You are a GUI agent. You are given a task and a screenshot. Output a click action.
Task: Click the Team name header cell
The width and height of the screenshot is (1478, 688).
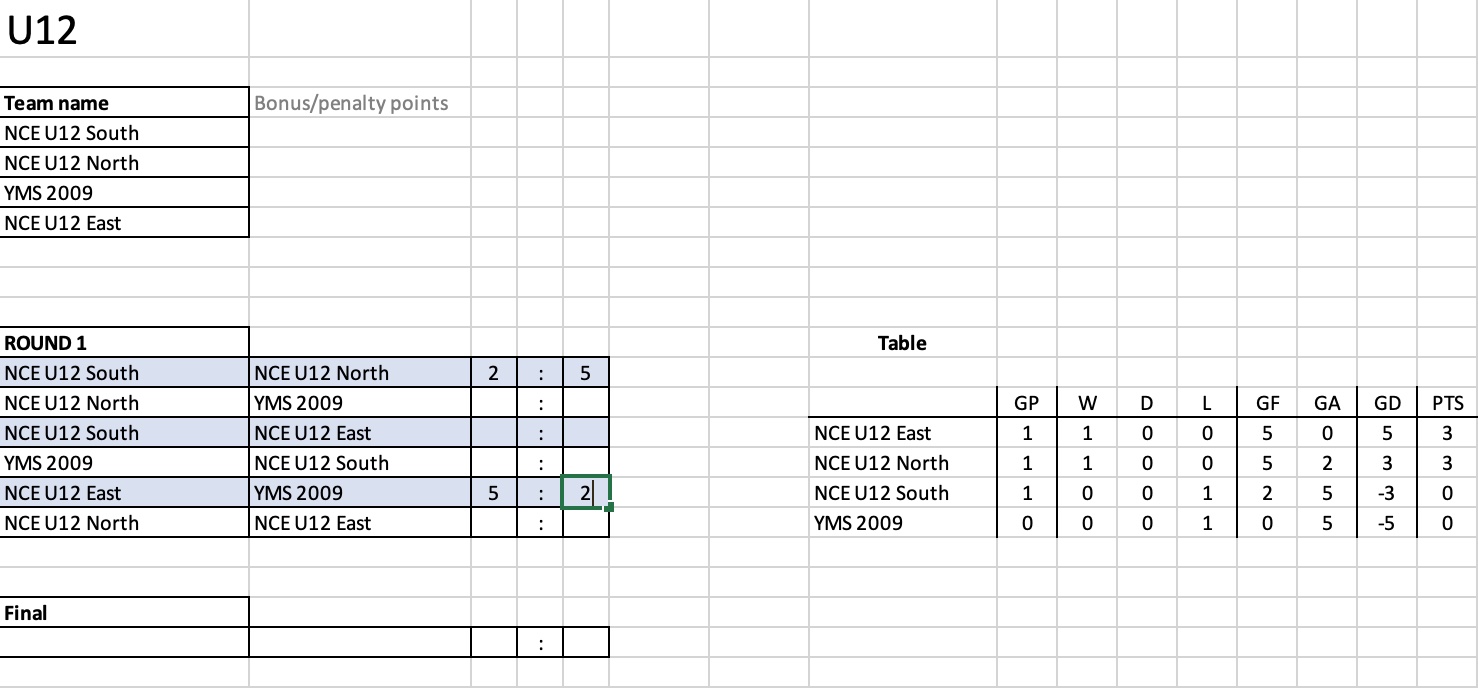(124, 103)
